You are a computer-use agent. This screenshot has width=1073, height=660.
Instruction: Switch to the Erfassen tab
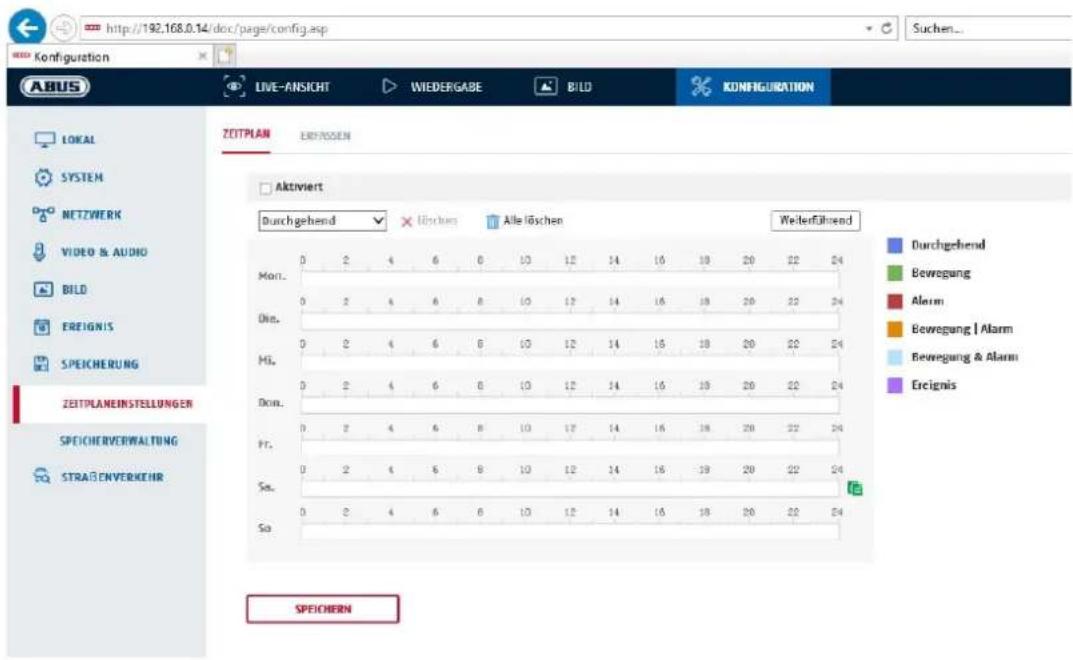click(x=325, y=136)
